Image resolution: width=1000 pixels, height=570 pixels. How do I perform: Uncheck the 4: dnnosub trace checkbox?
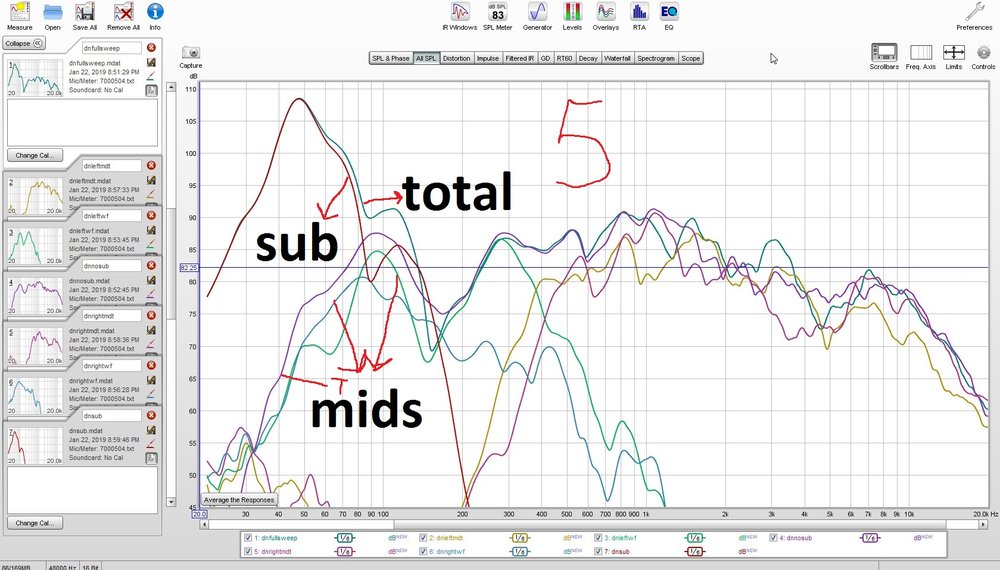(x=773, y=538)
